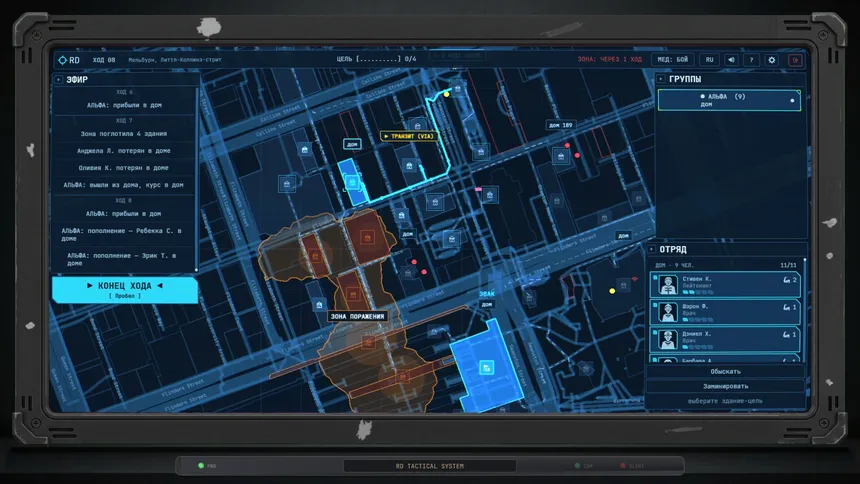The width and height of the screenshot is (860, 484).
Task: Click 'RD TACTICAL SYSTEM' label on bezel
Action: 430,466
